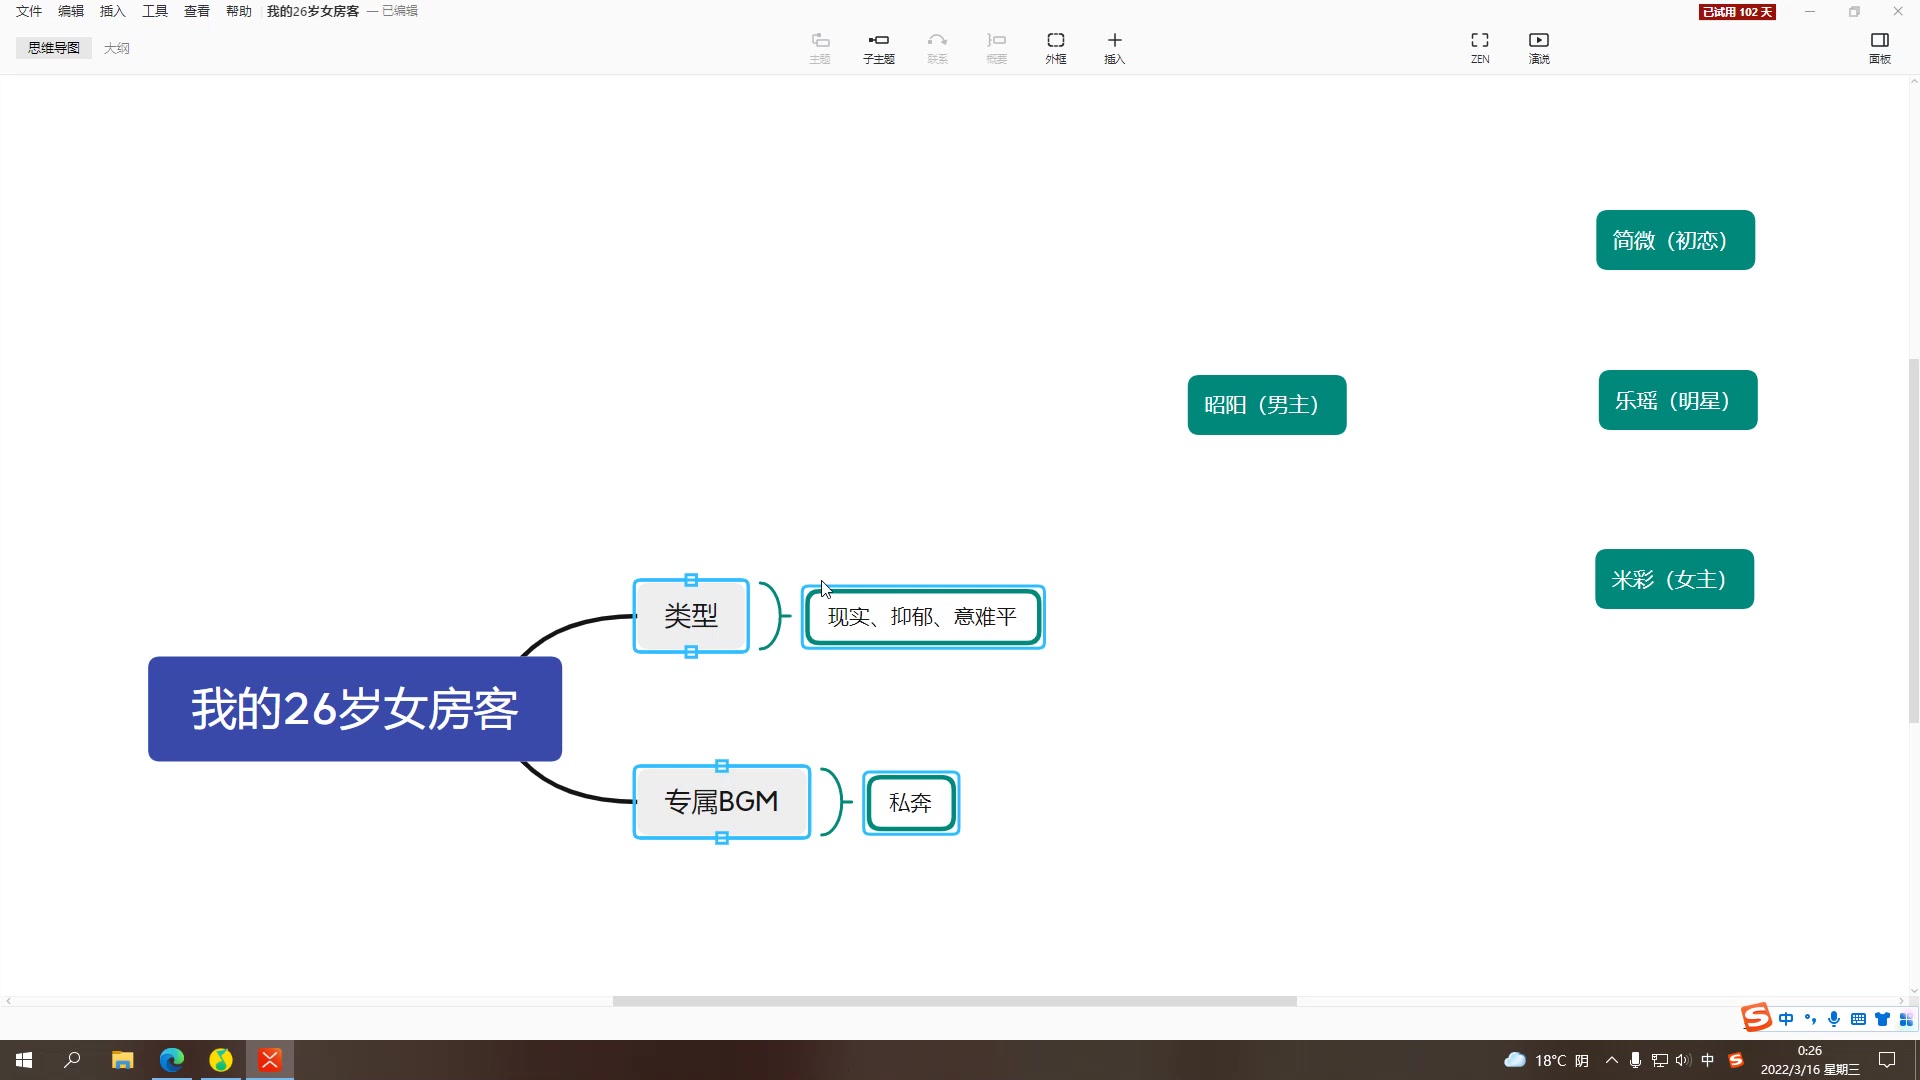Select floating topic 昭阳（男主）
Viewport: 1920px width, 1080px height.
click(x=1267, y=405)
